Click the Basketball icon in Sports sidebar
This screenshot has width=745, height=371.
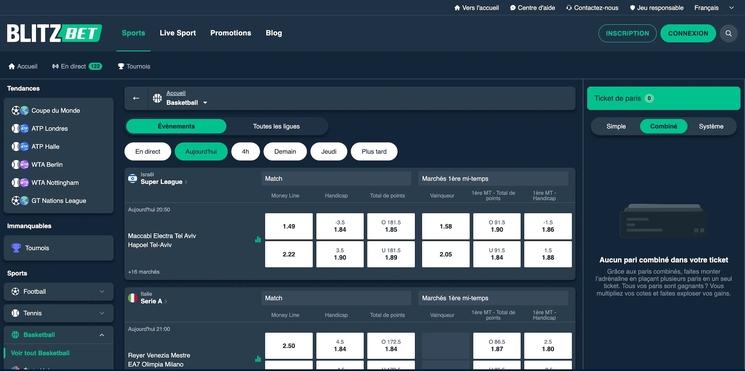[x=15, y=335]
